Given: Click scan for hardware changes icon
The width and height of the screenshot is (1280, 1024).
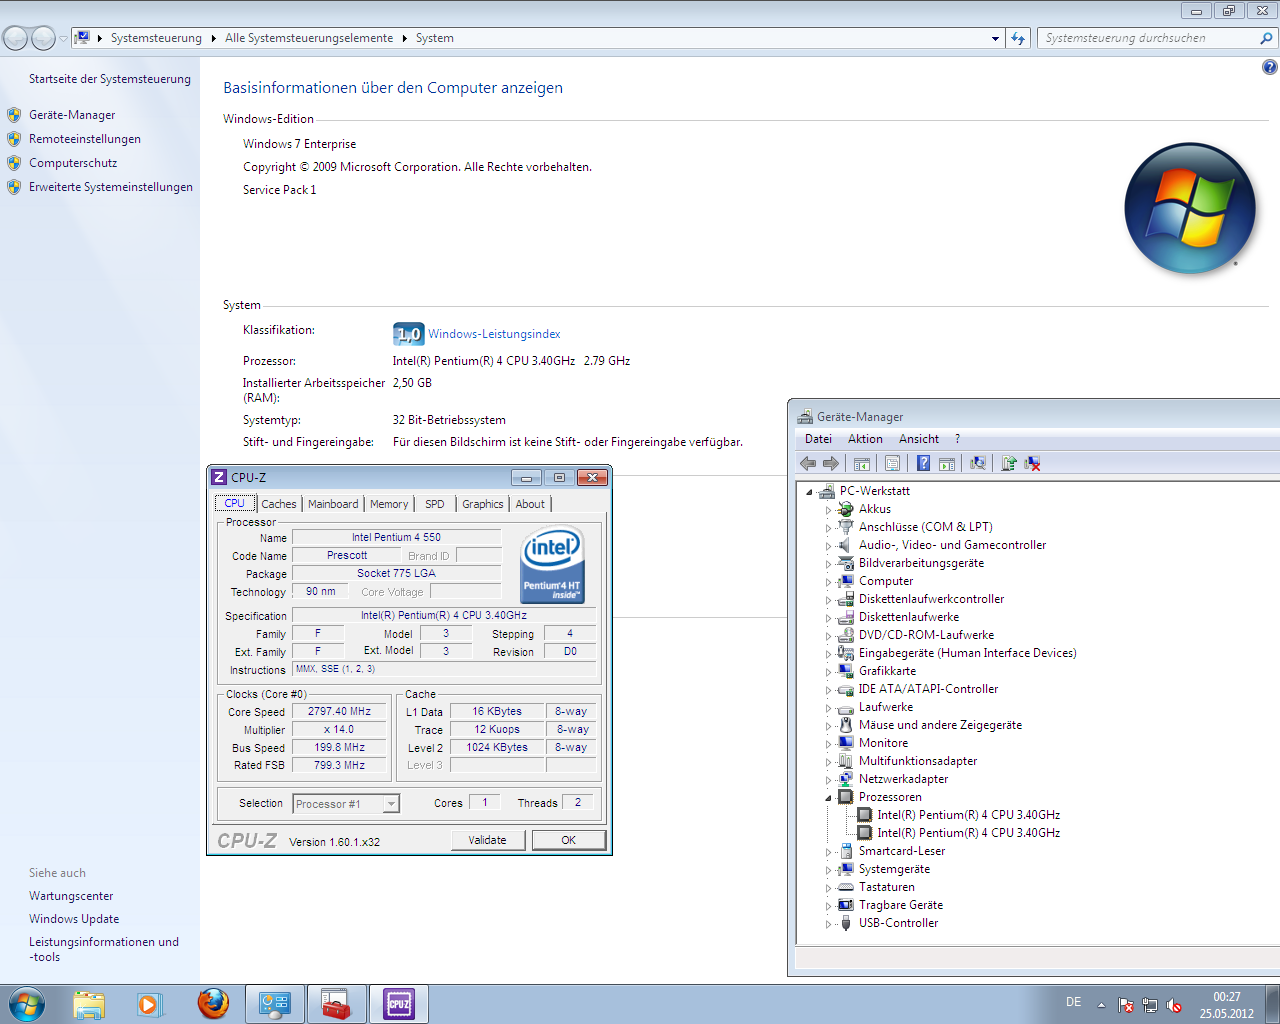Looking at the screenshot, I should coord(978,463).
